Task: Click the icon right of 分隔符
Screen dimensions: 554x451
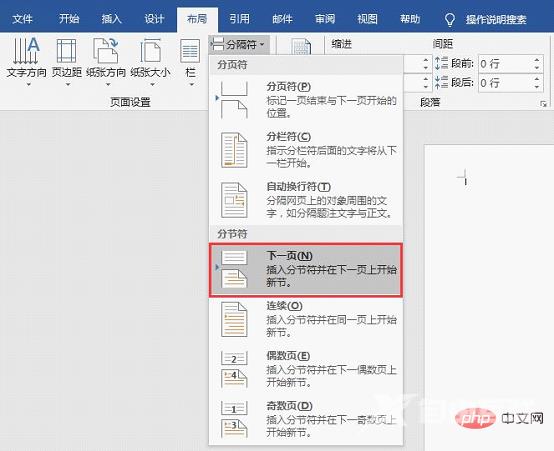Action: pyautogui.click(x=301, y=47)
